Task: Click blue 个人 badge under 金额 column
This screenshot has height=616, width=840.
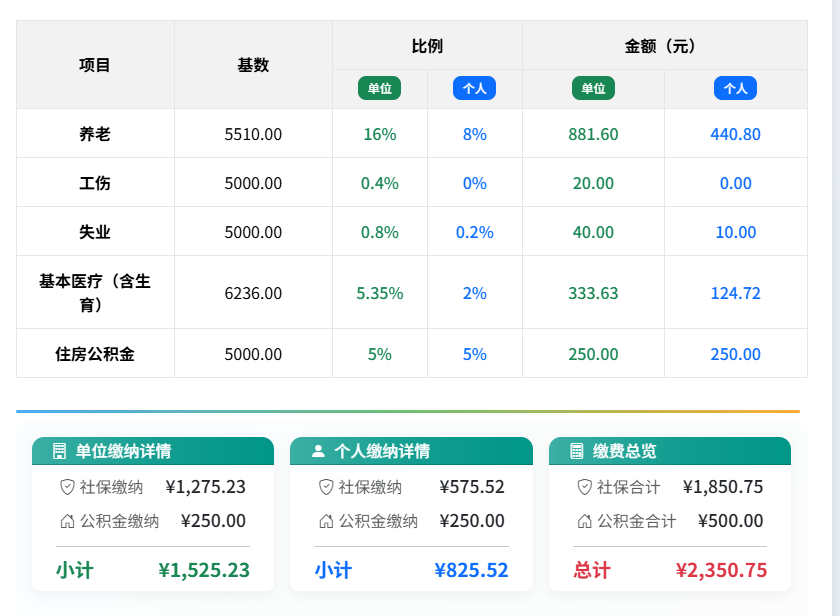Action: (735, 88)
